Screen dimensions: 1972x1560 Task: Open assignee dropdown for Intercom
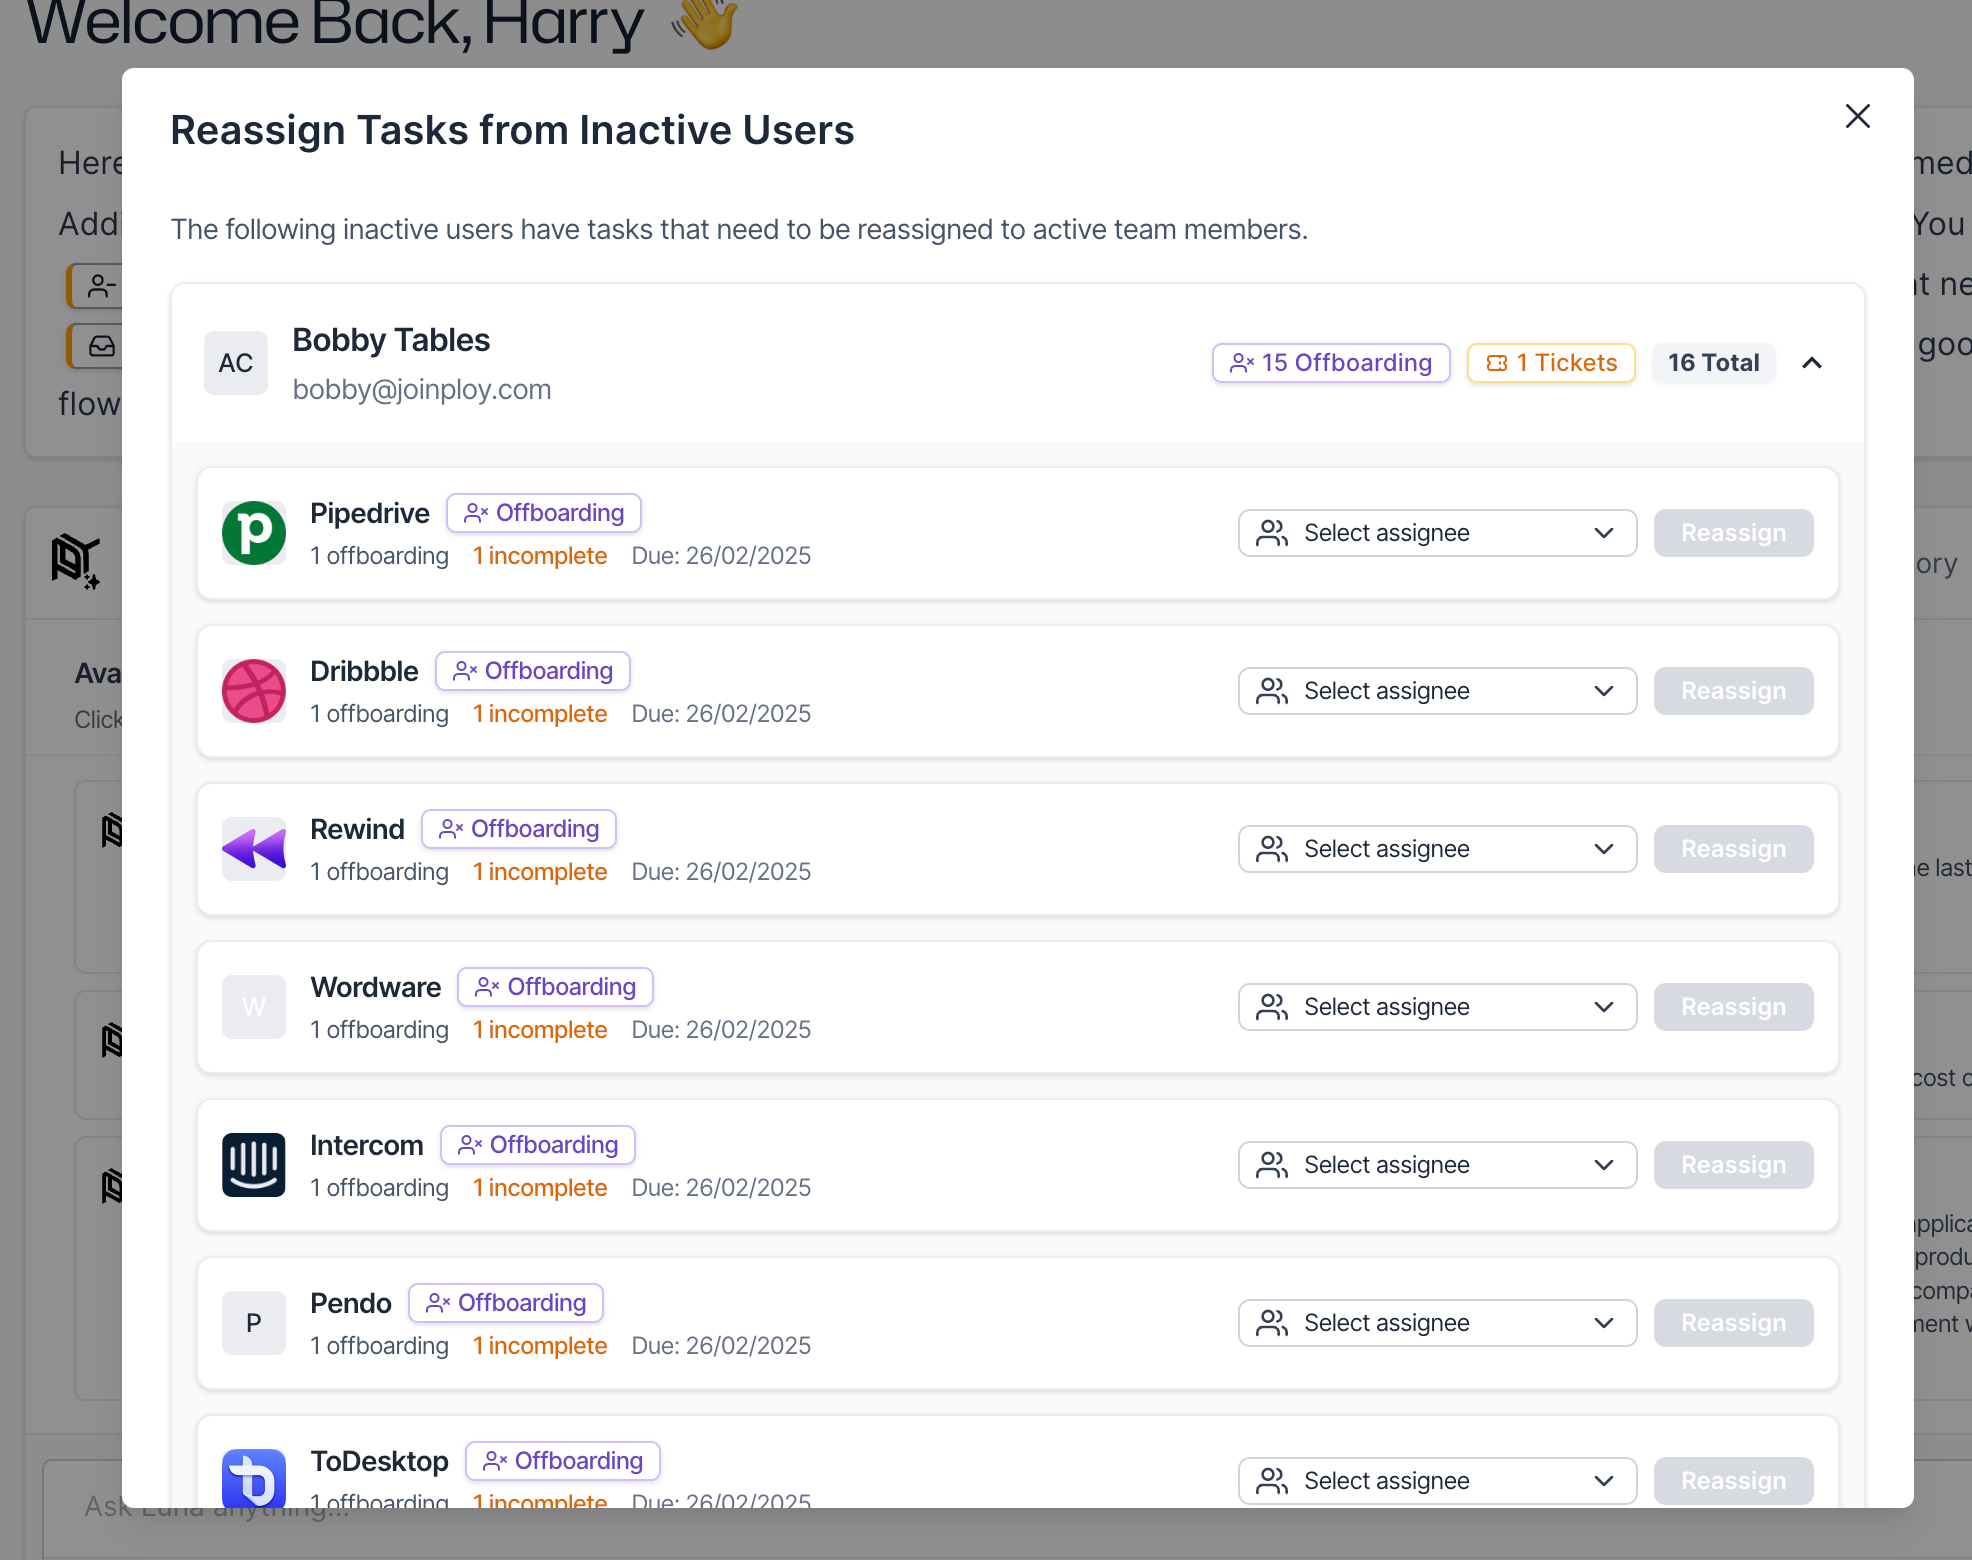pos(1436,1165)
